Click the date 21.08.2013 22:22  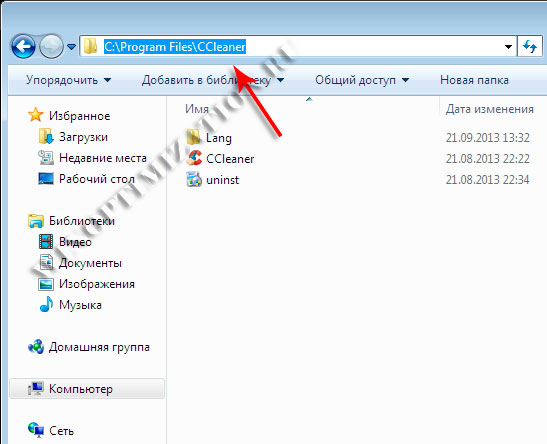[488, 159]
